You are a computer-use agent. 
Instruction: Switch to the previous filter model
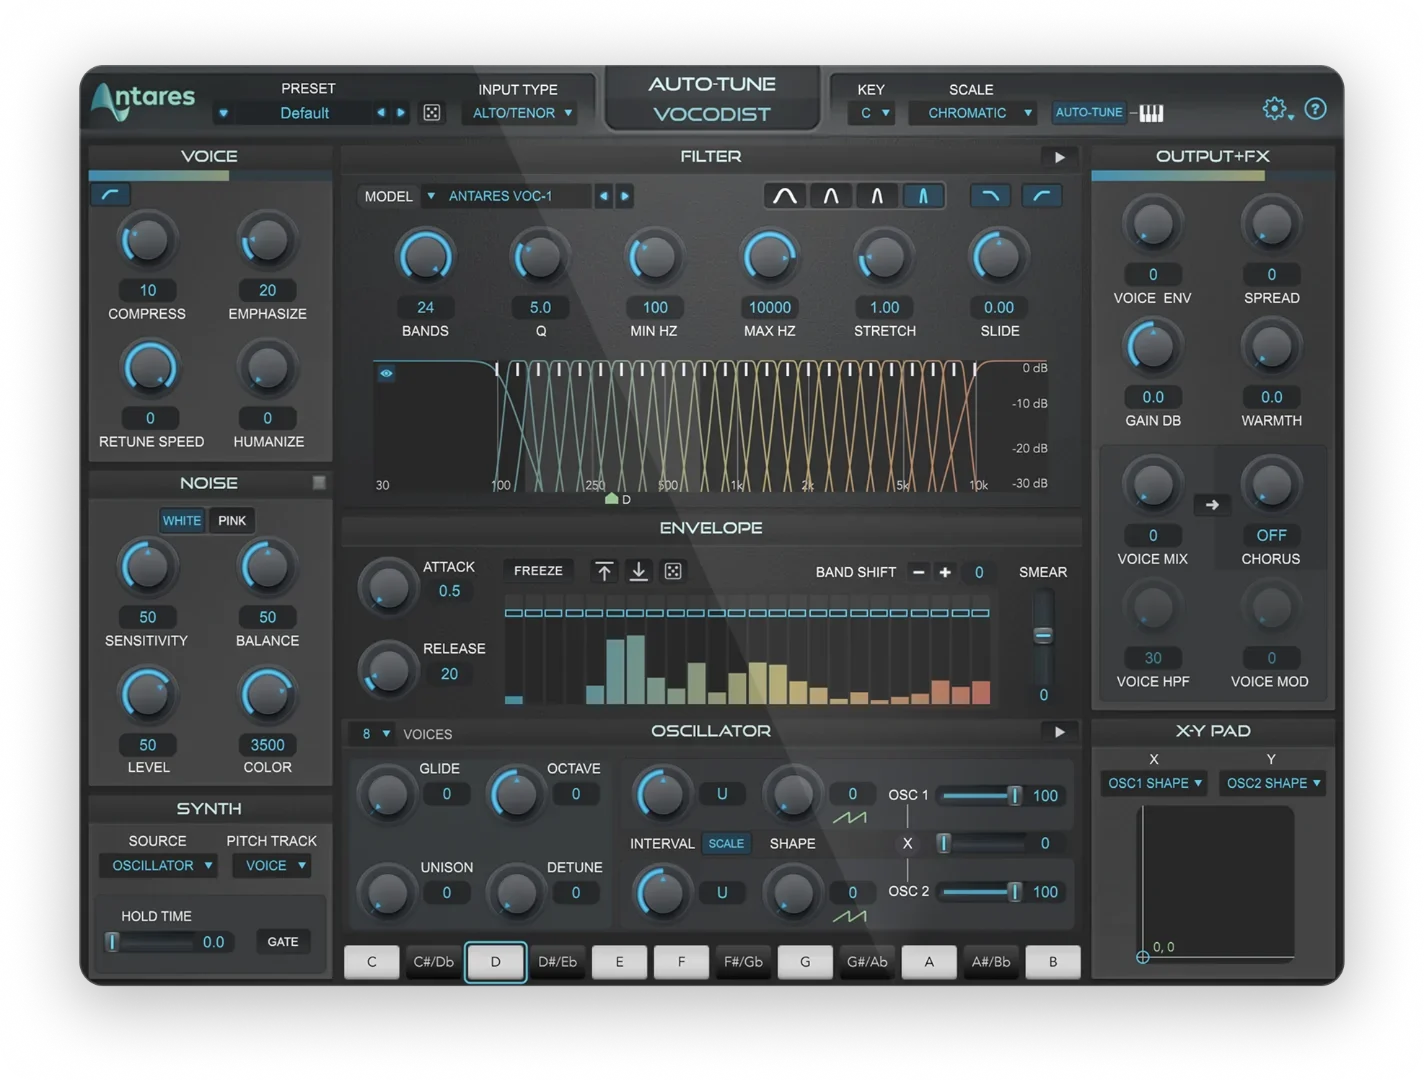604,196
